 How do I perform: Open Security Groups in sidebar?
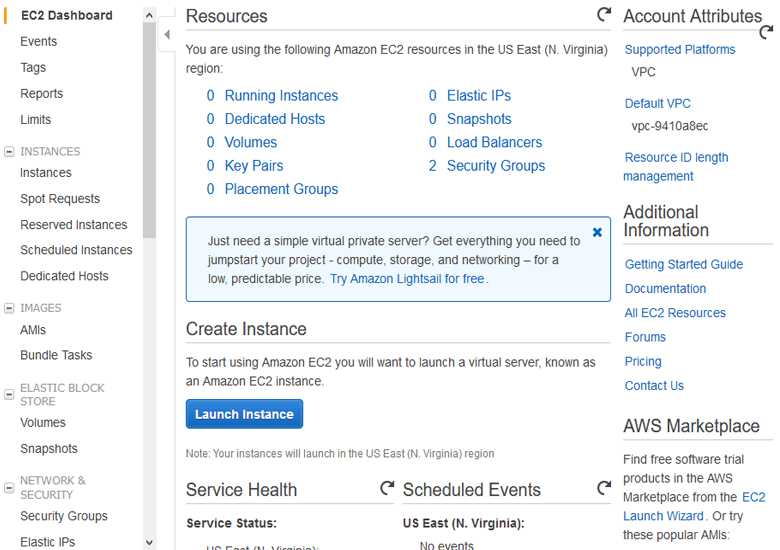[x=64, y=516]
